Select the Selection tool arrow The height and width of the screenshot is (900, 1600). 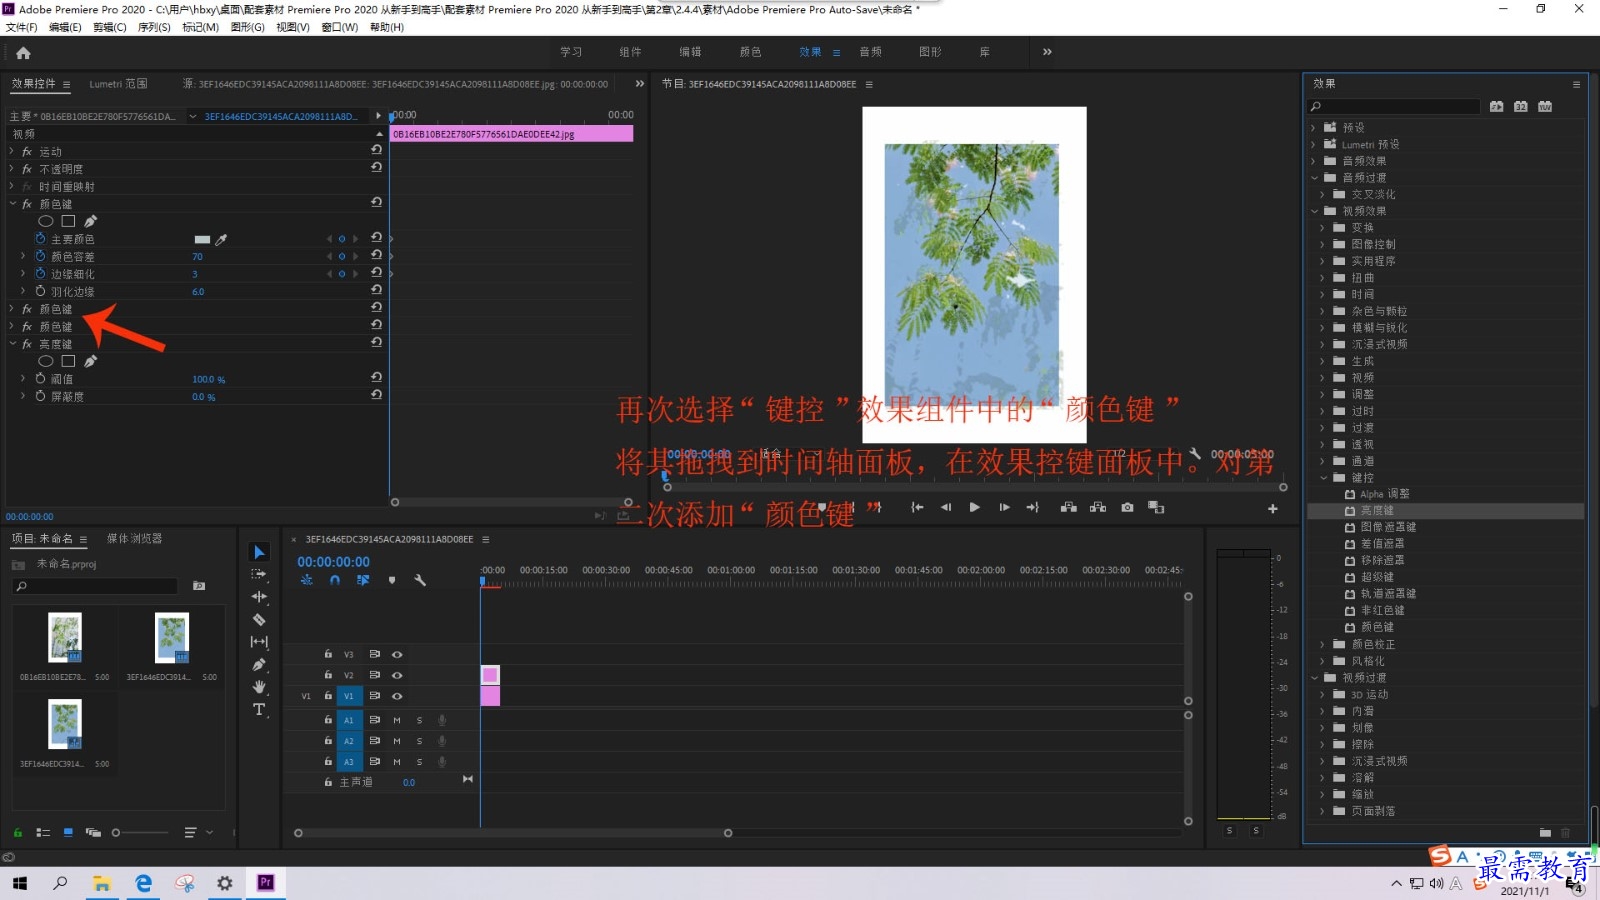tap(259, 552)
